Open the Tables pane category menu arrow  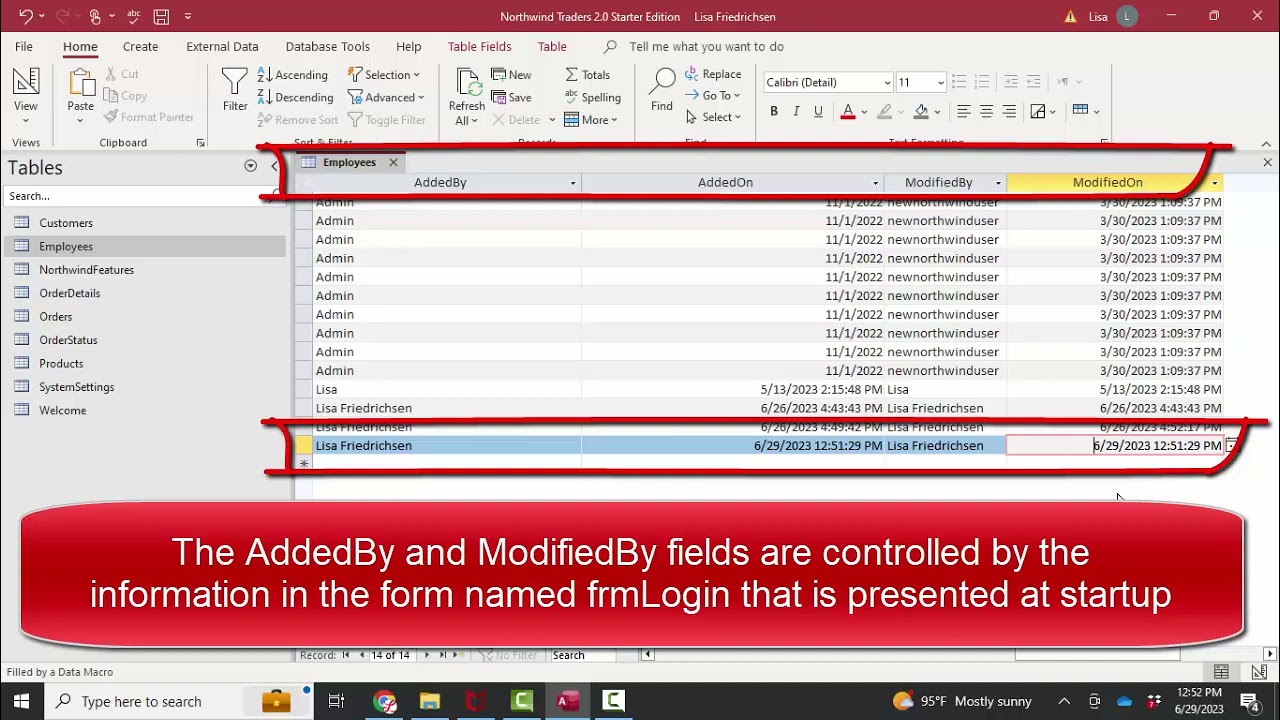pyautogui.click(x=250, y=166)
